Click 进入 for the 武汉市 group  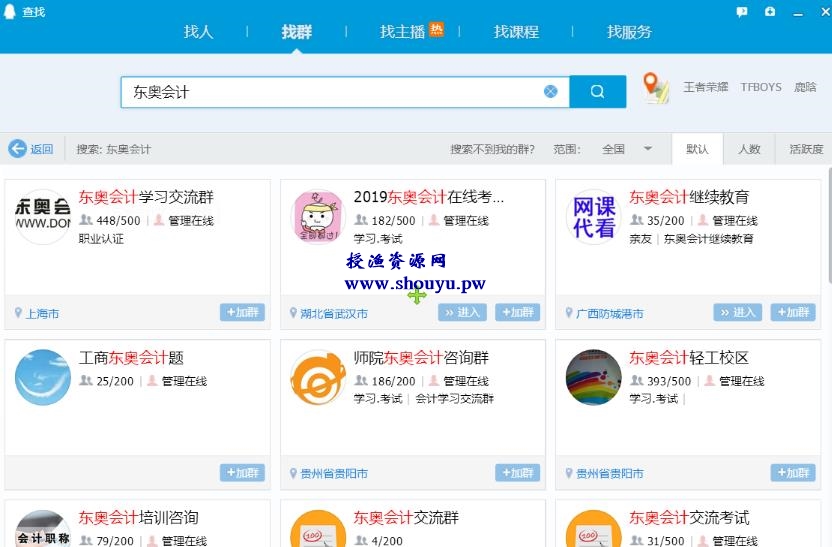[462, 312]
